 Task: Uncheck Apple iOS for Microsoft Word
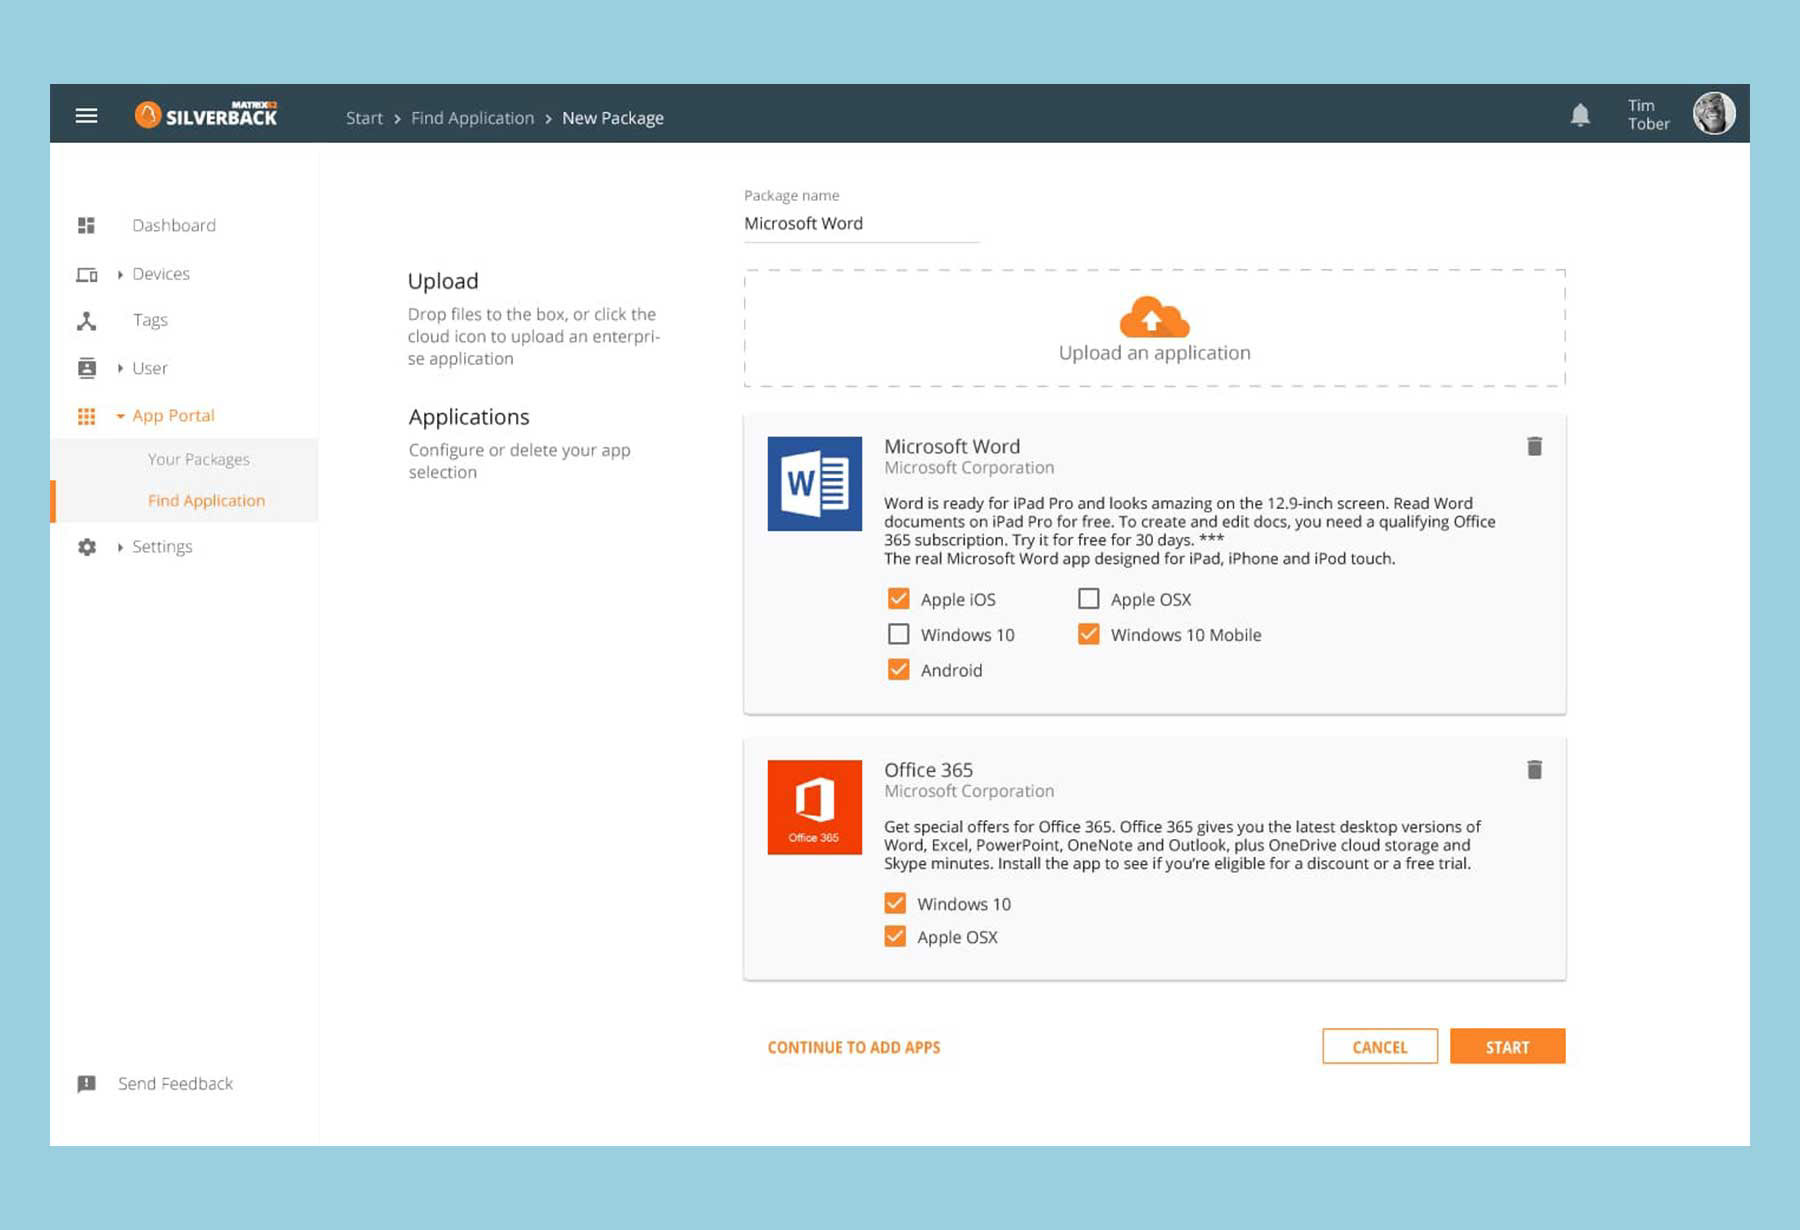pos(898,598)
